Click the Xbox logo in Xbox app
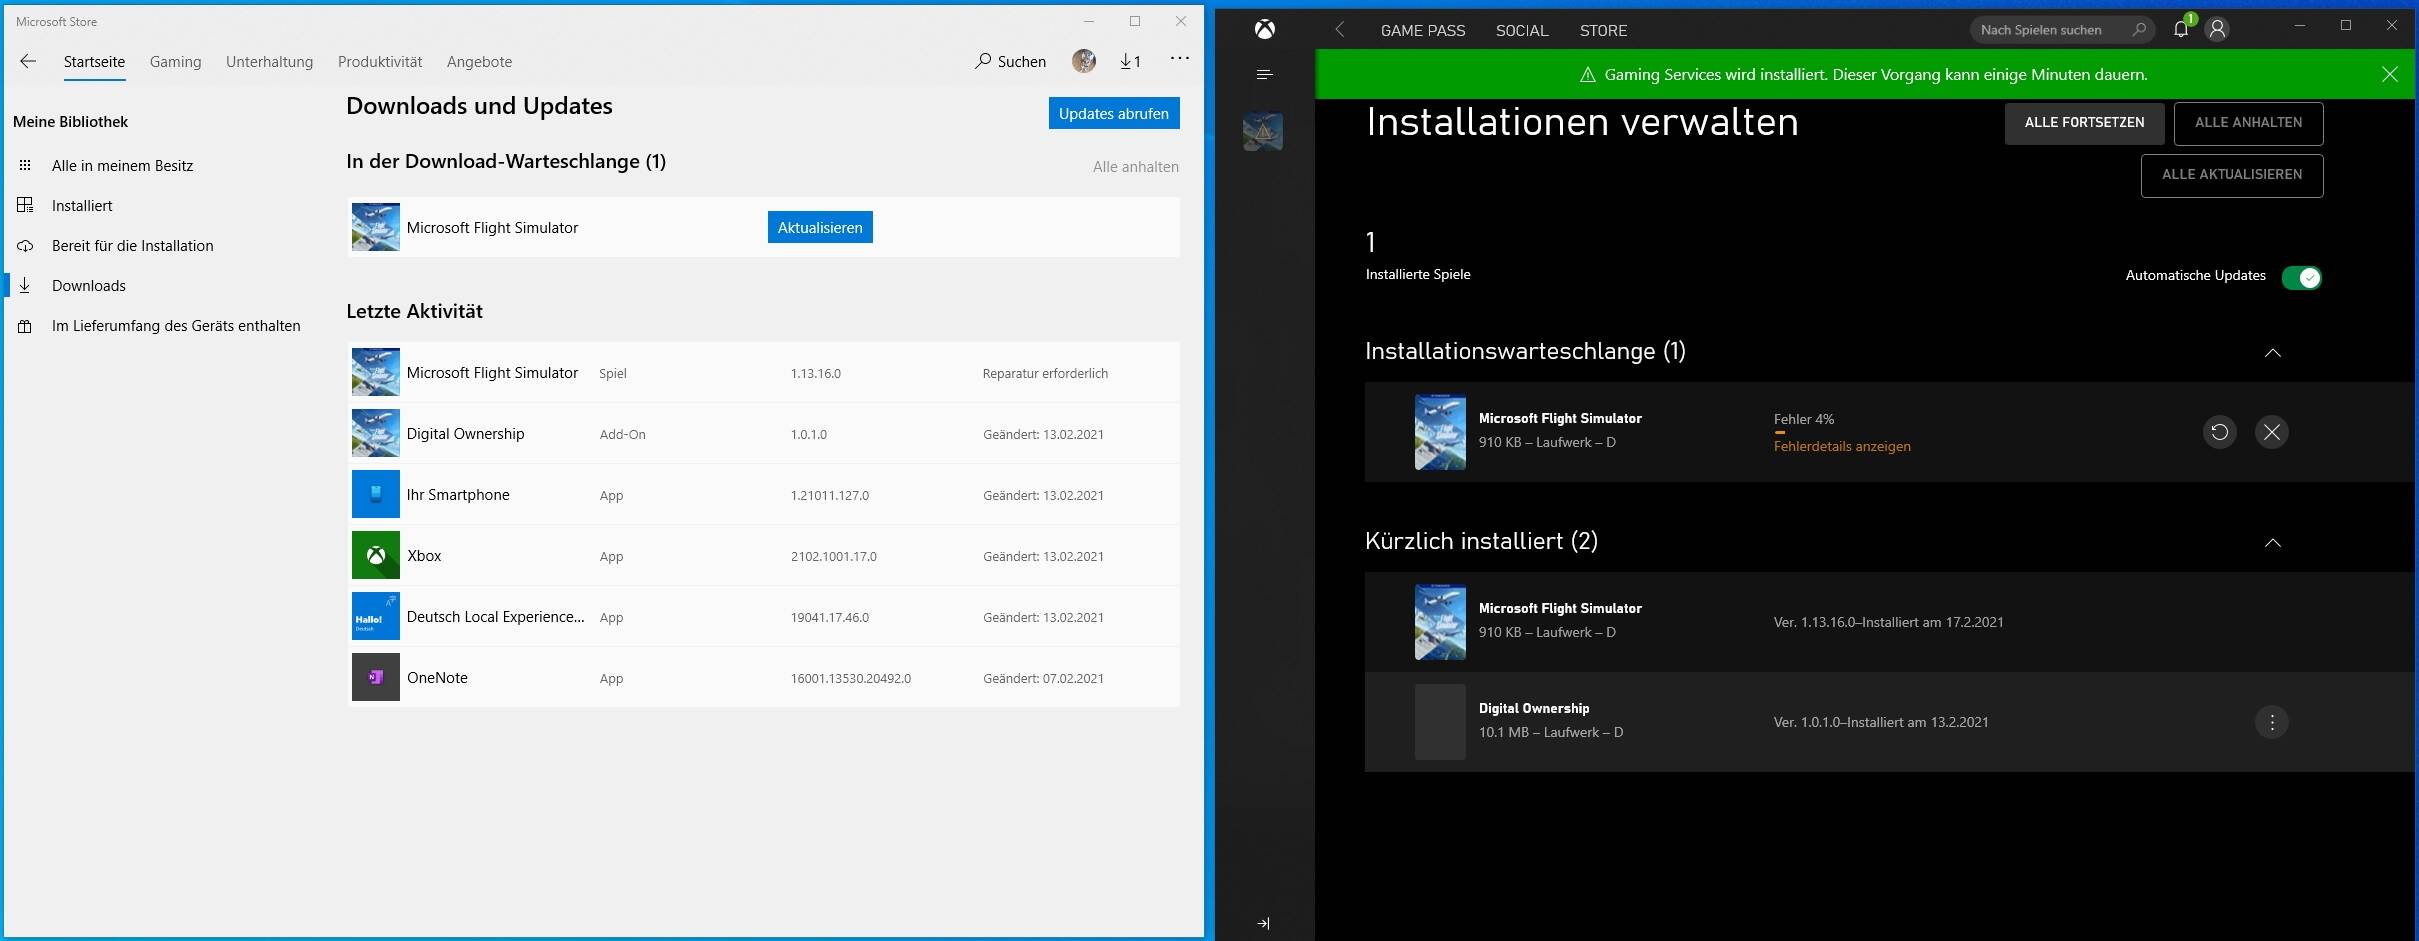The height and width of the screenshot is (941, 2419). click(1265, 30)
